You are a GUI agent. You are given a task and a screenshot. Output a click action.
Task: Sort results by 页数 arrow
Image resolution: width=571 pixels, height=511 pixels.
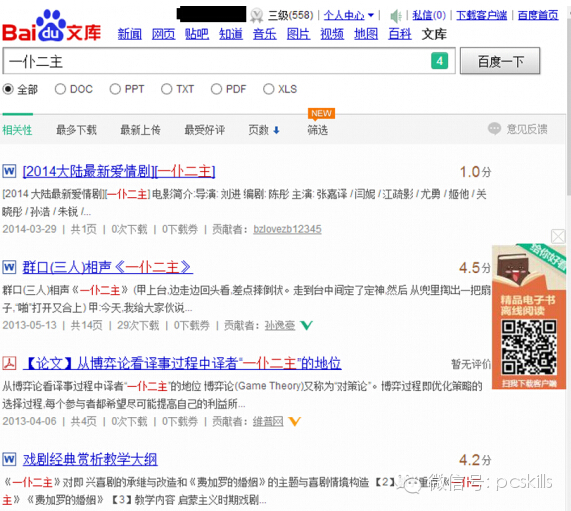(x=276, y=130)
